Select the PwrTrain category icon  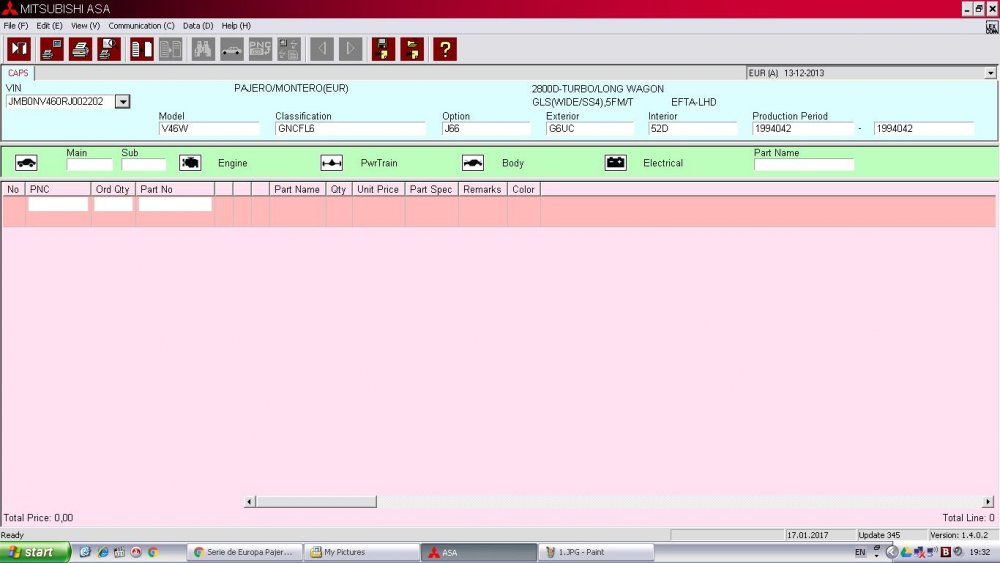pos(332,163)
